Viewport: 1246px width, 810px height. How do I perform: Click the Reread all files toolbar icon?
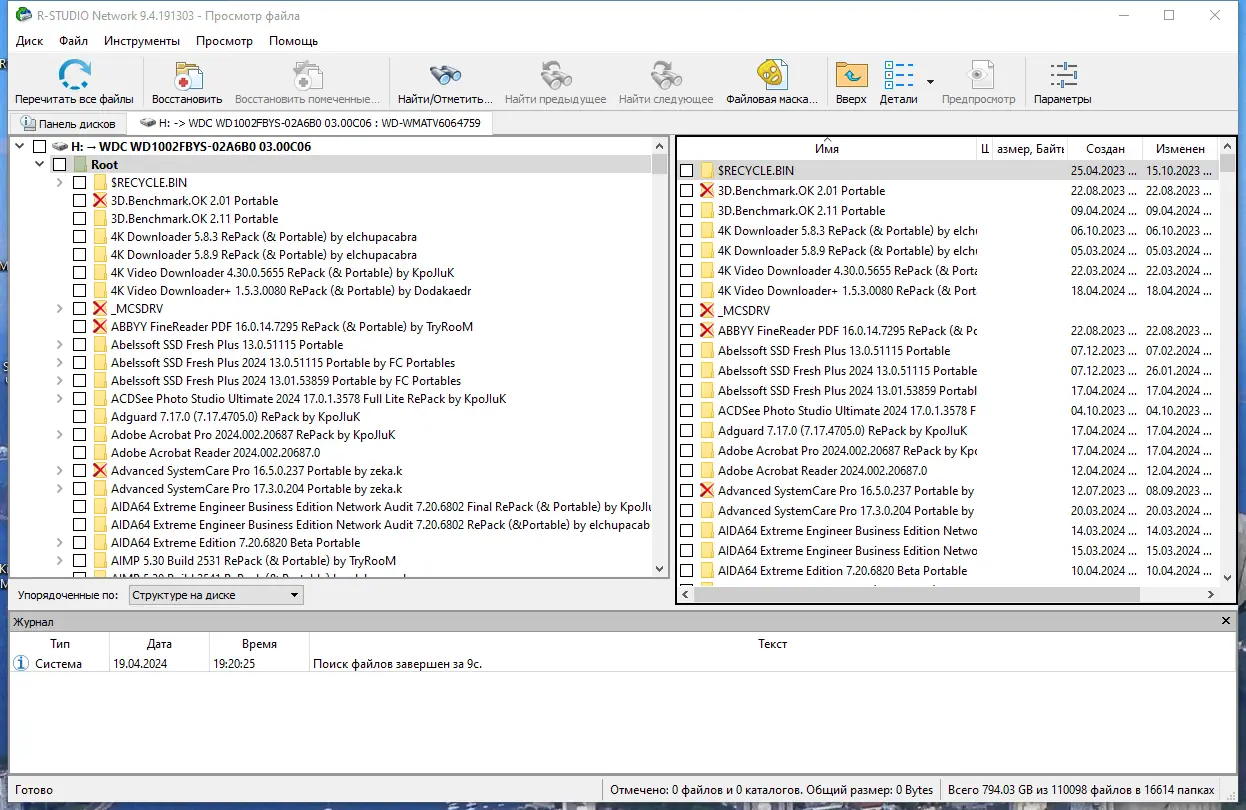pyautogui.click(x=74, y=76)
